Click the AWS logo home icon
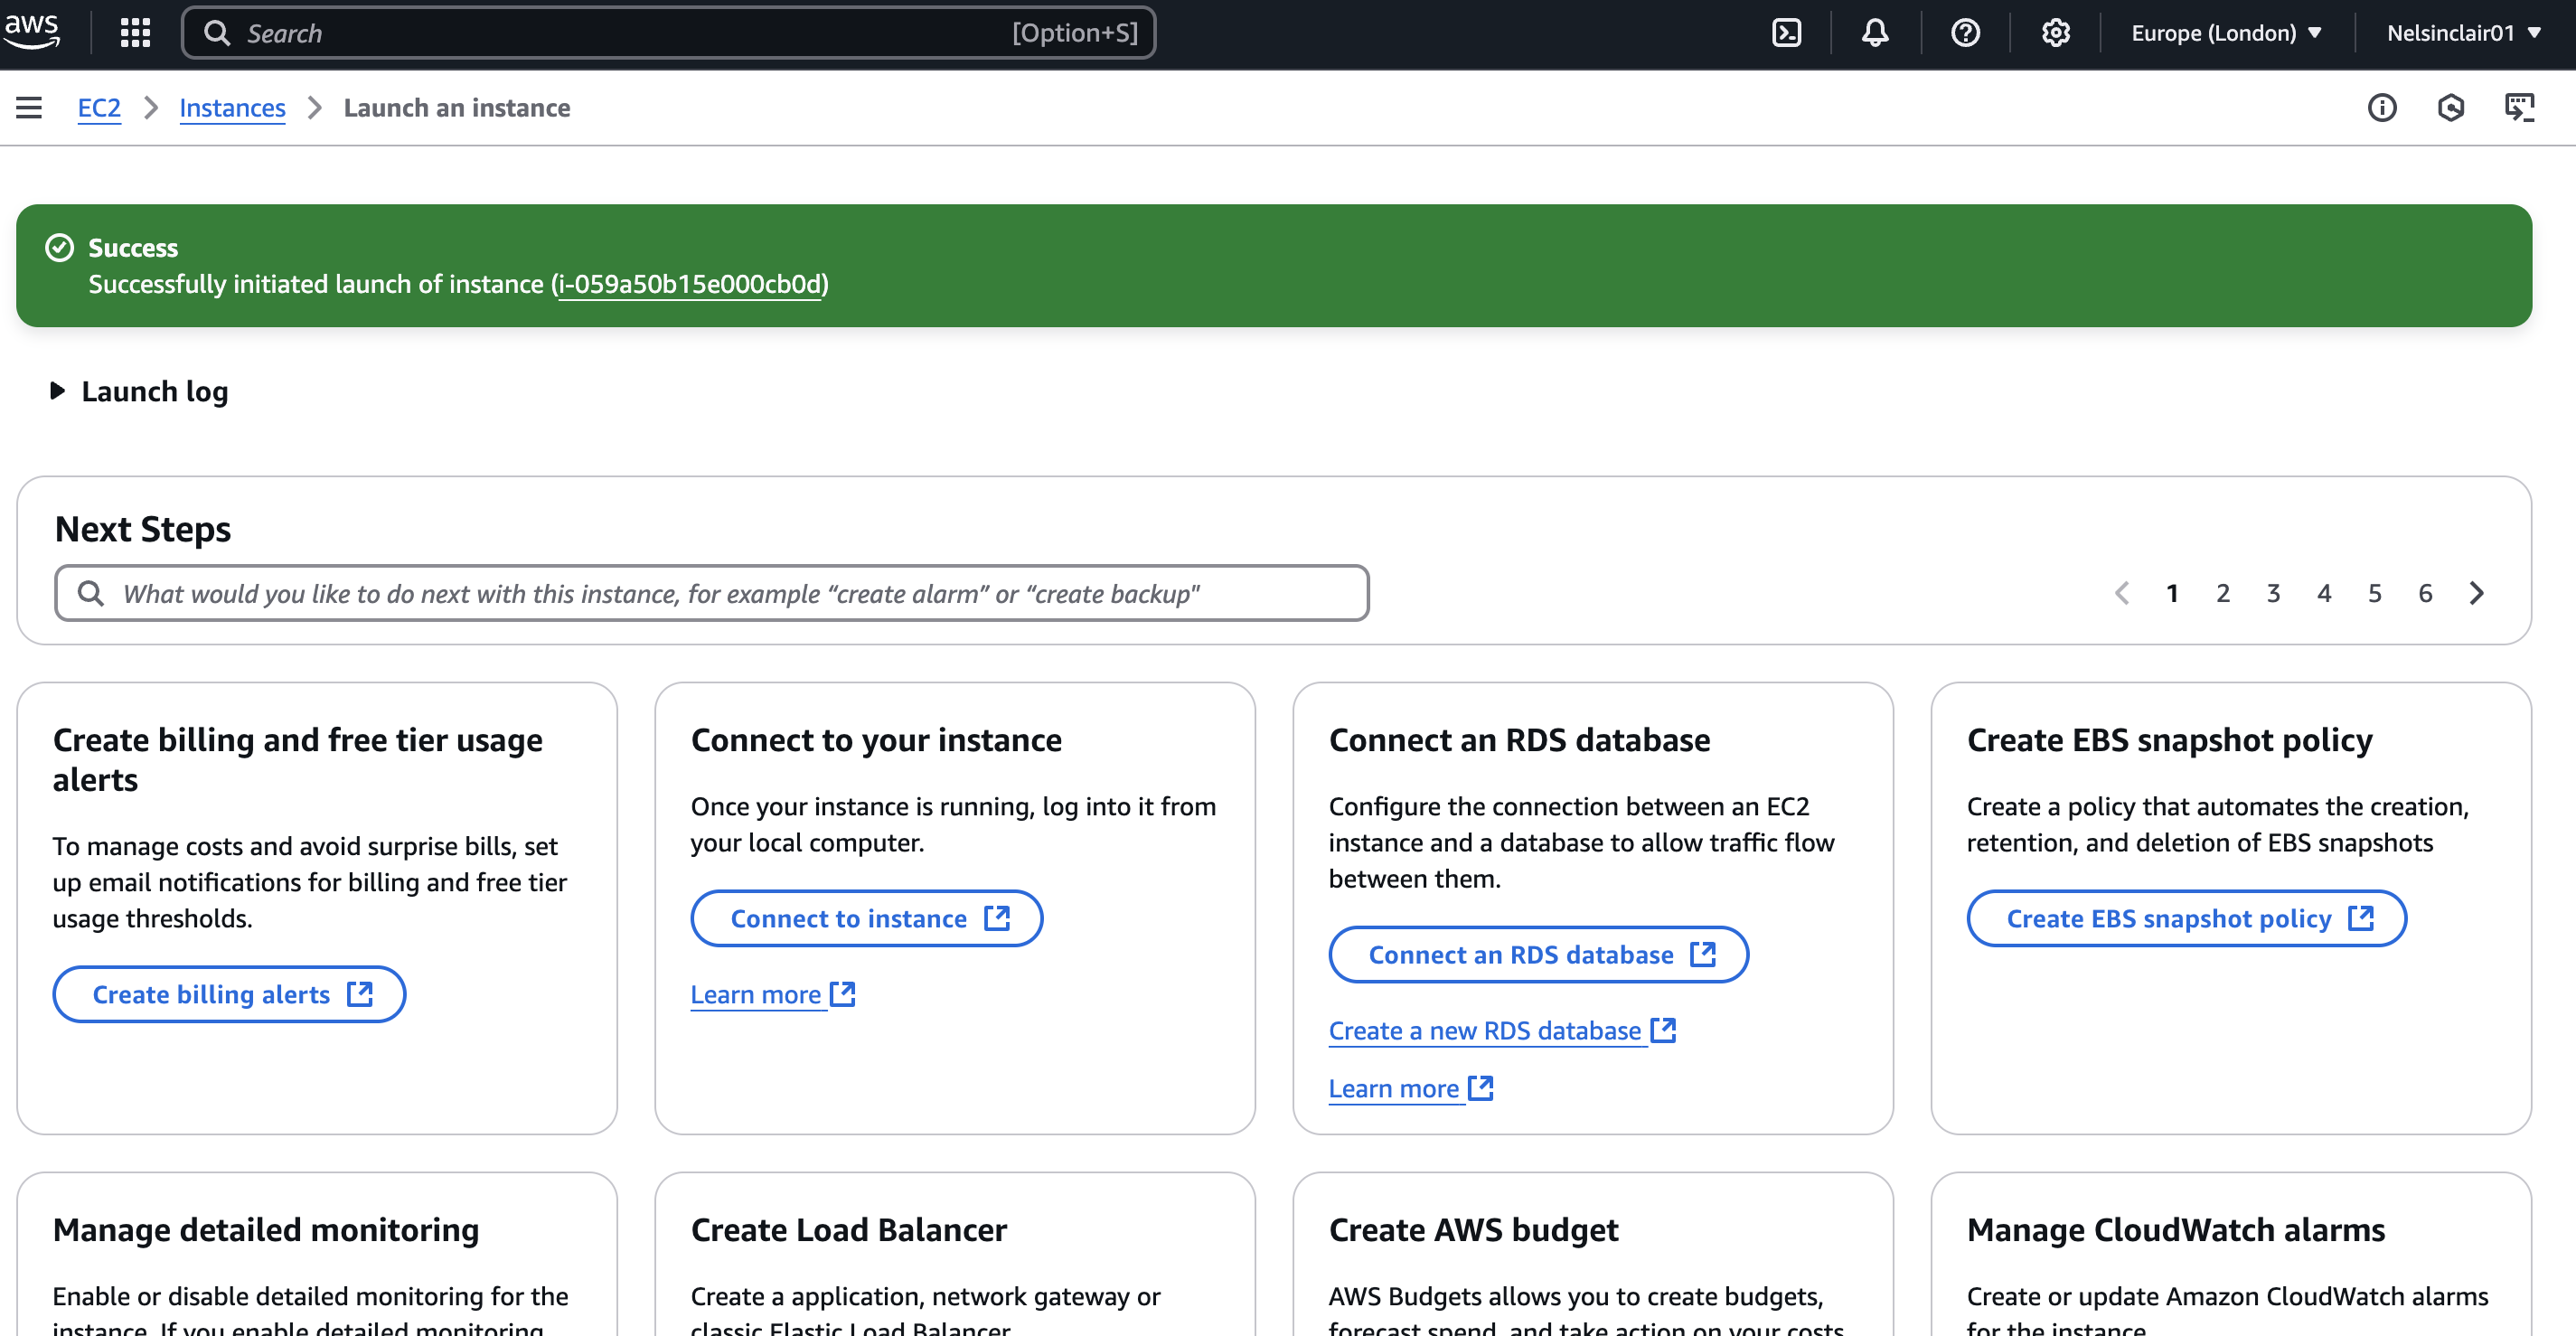 click(x=32, y=30)
